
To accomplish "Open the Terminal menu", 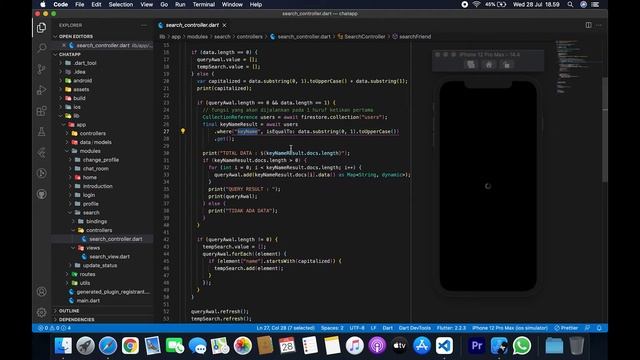I will pos(203,4).
